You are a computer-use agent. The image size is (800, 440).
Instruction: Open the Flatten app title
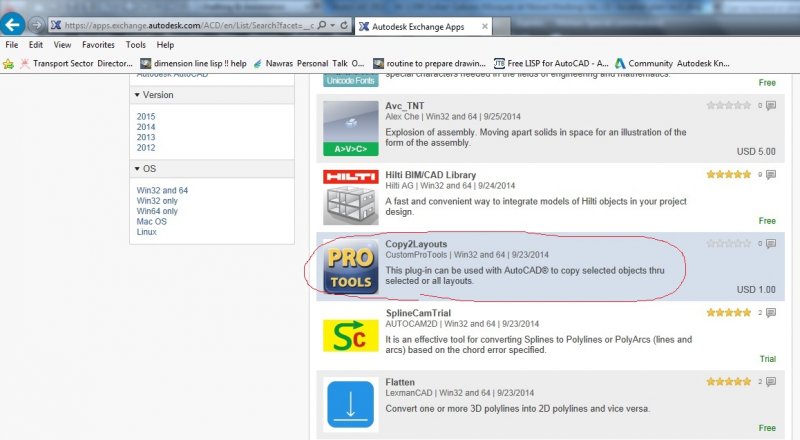click(400, 382)
